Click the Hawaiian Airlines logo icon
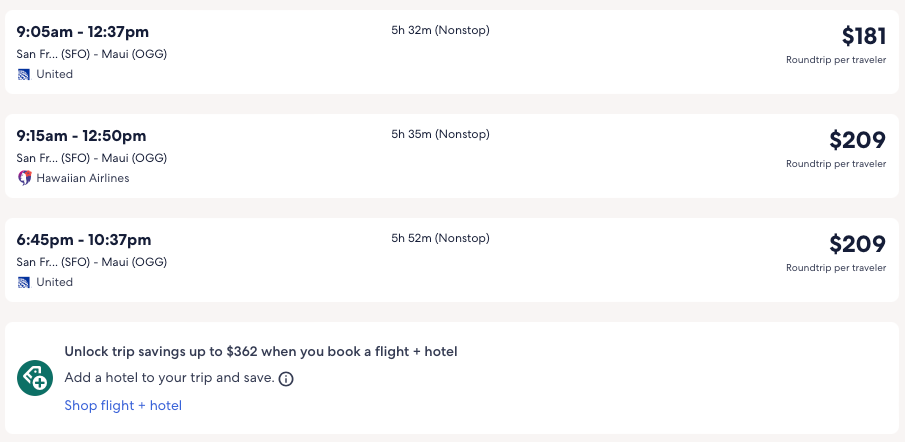The width and height of the screenshot is (905, 442). [x=24, y=178]
